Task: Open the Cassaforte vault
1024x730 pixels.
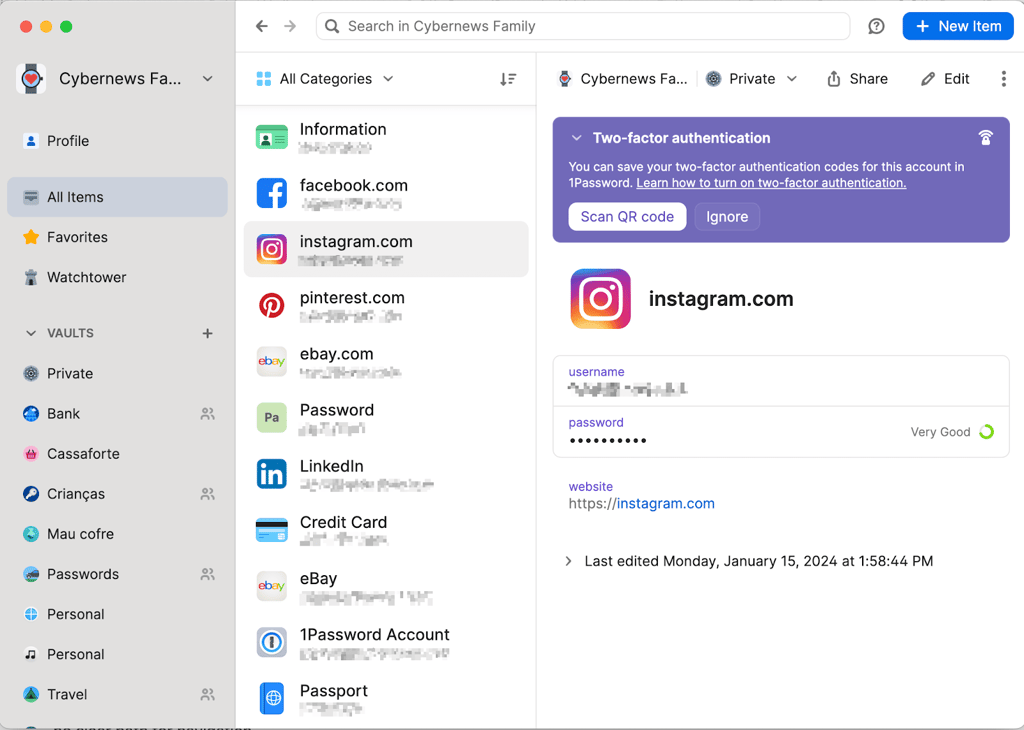Action: [117, 454]
